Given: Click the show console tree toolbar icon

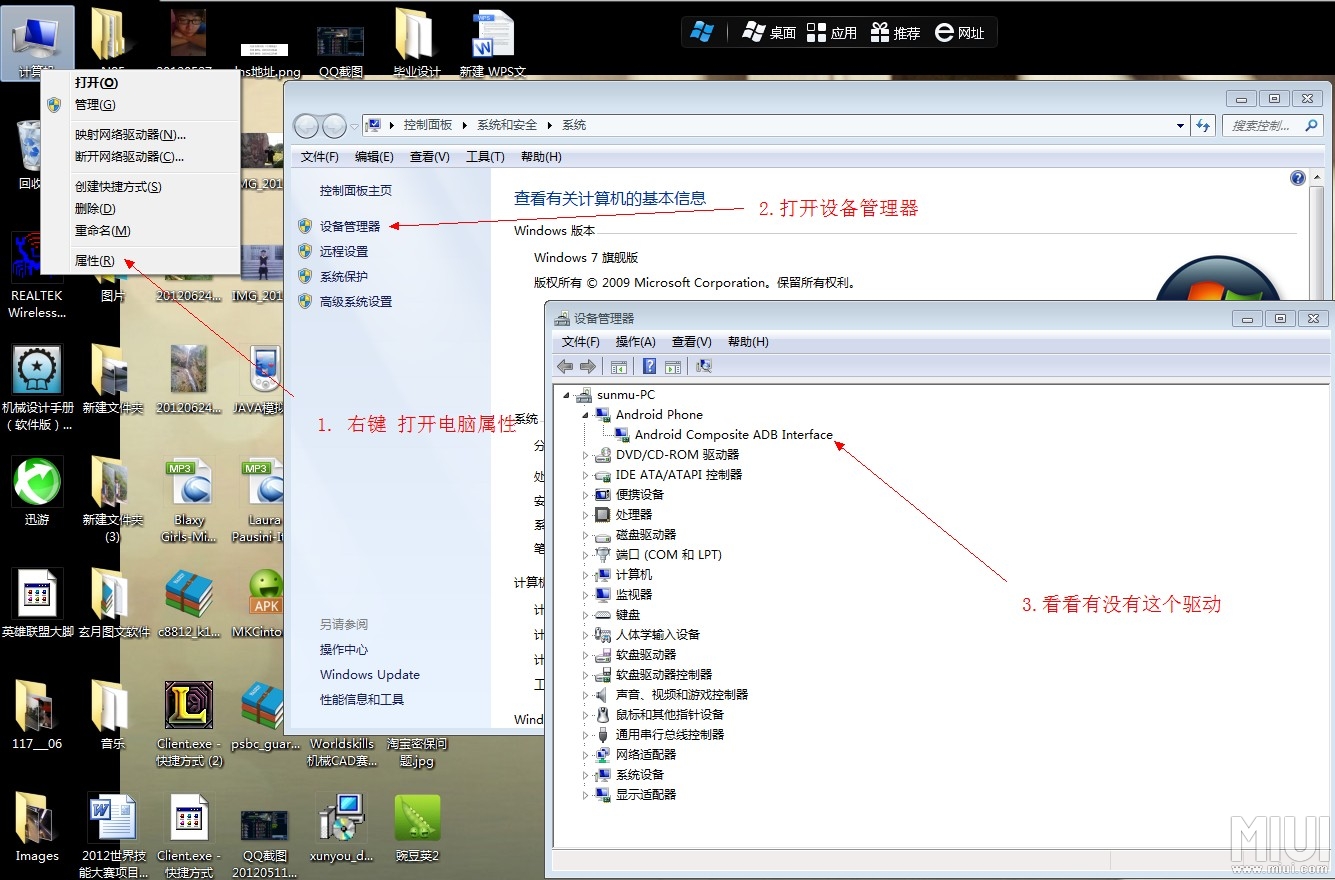Looking at the screenshot, I should point(619,366).
